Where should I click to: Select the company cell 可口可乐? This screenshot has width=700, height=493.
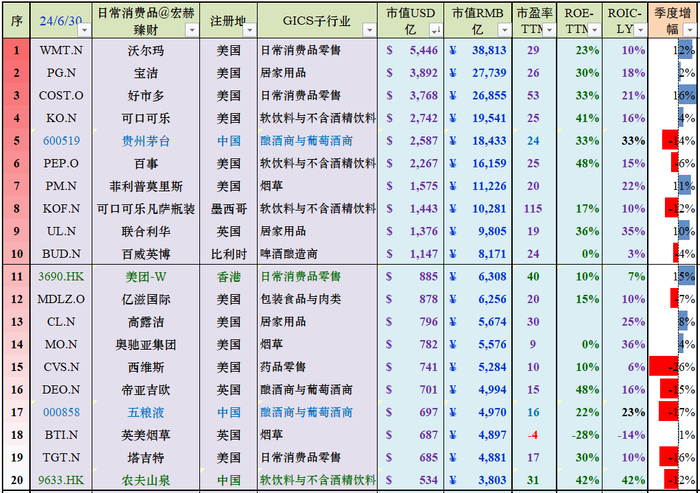[x=146, y=118]
